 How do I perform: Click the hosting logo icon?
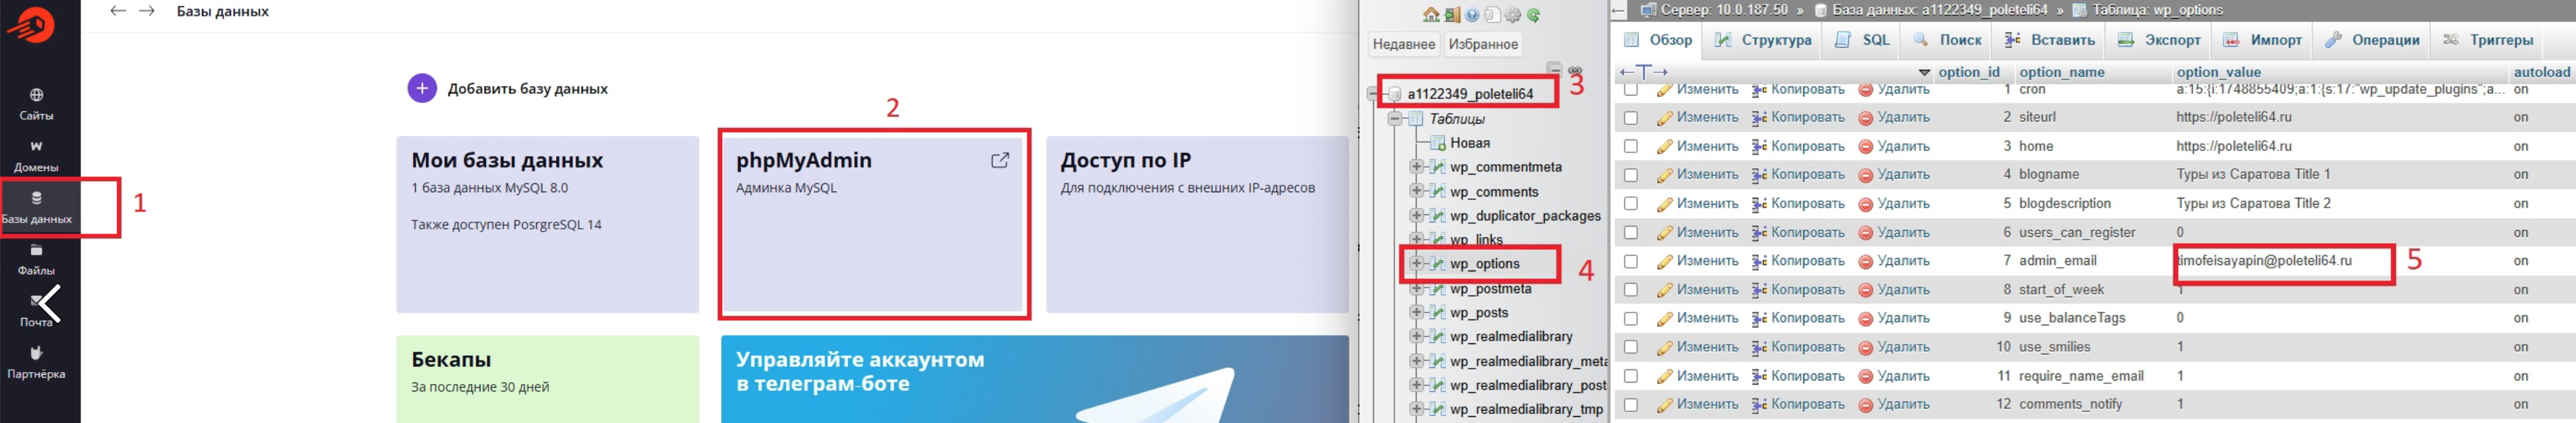click(30, 24)
